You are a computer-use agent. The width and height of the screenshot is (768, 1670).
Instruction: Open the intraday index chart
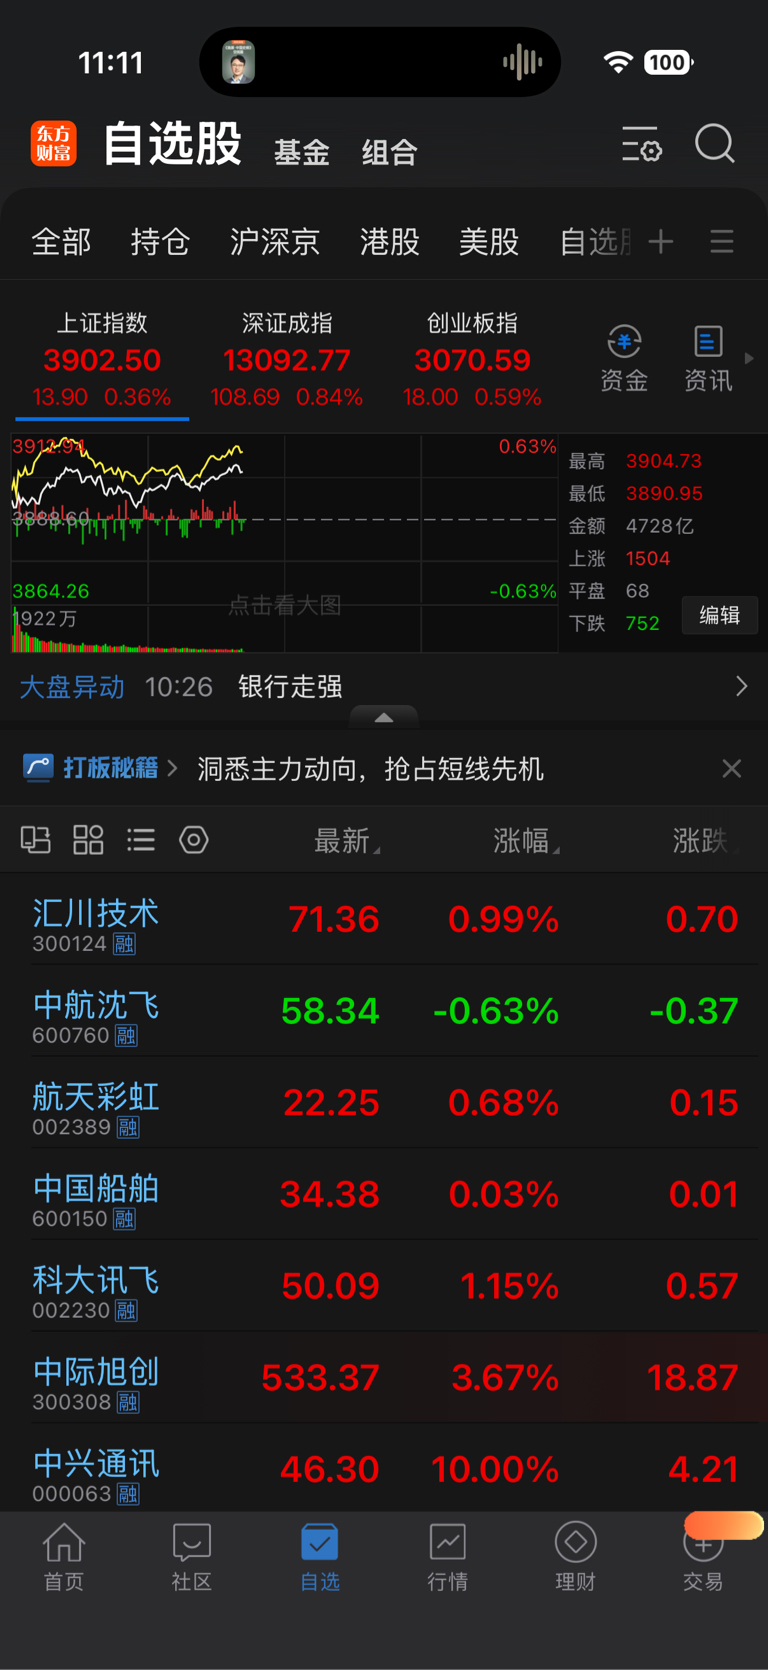click(x=284, y=543)
